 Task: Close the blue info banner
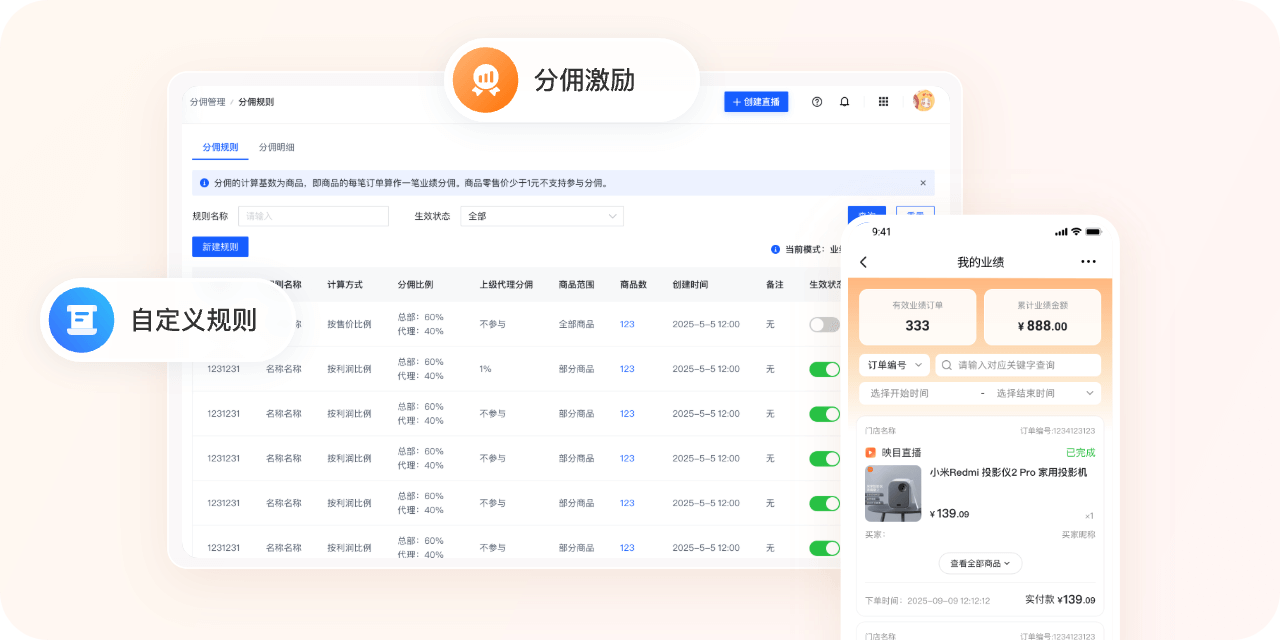tap(922, 183)
